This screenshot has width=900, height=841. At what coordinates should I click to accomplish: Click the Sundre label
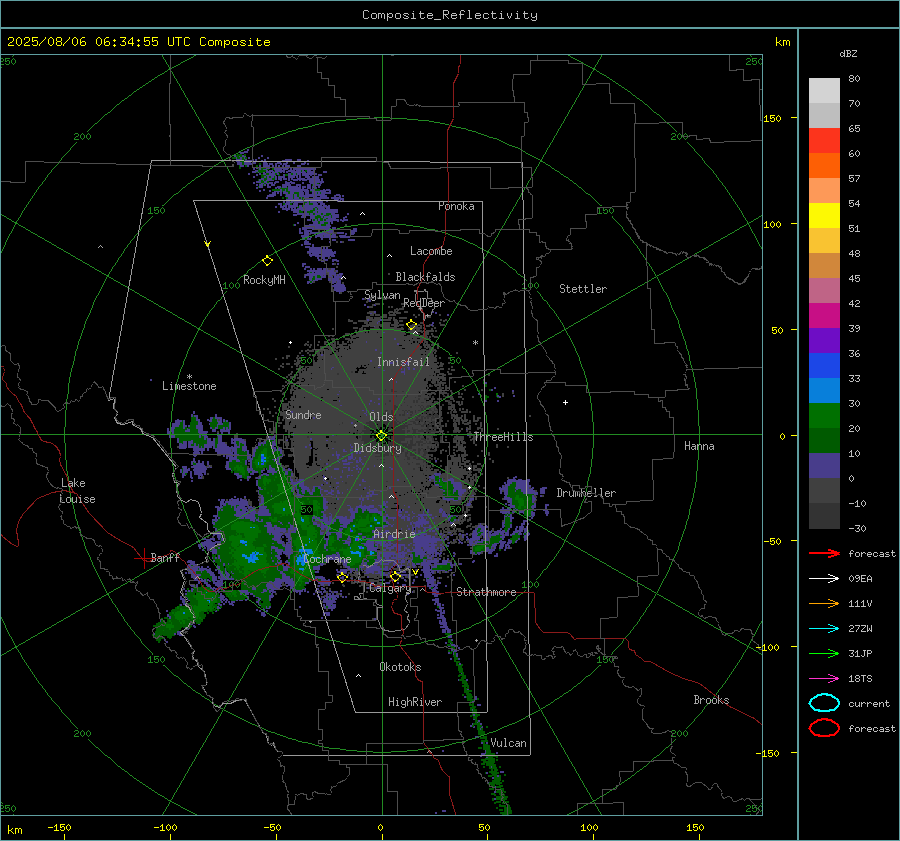coord(303,414)
